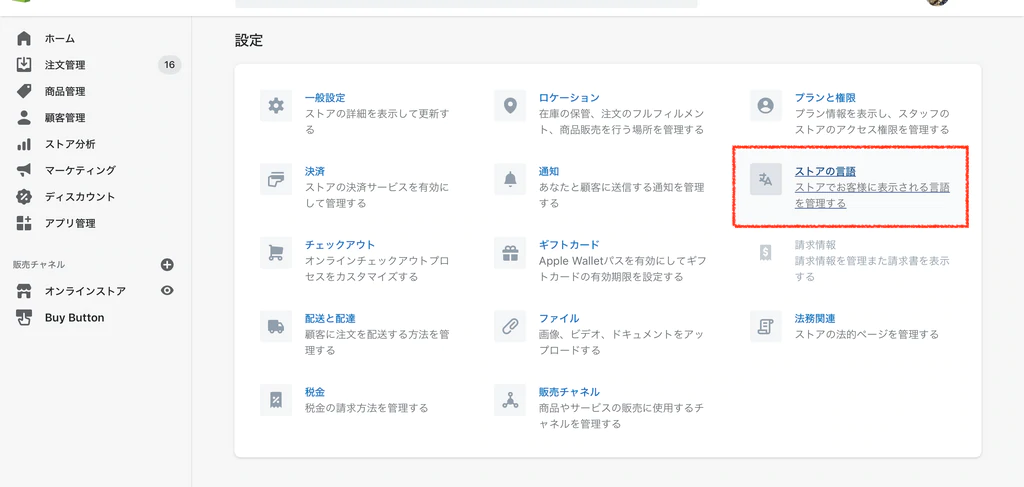Click the General settings gear icon

276,106
